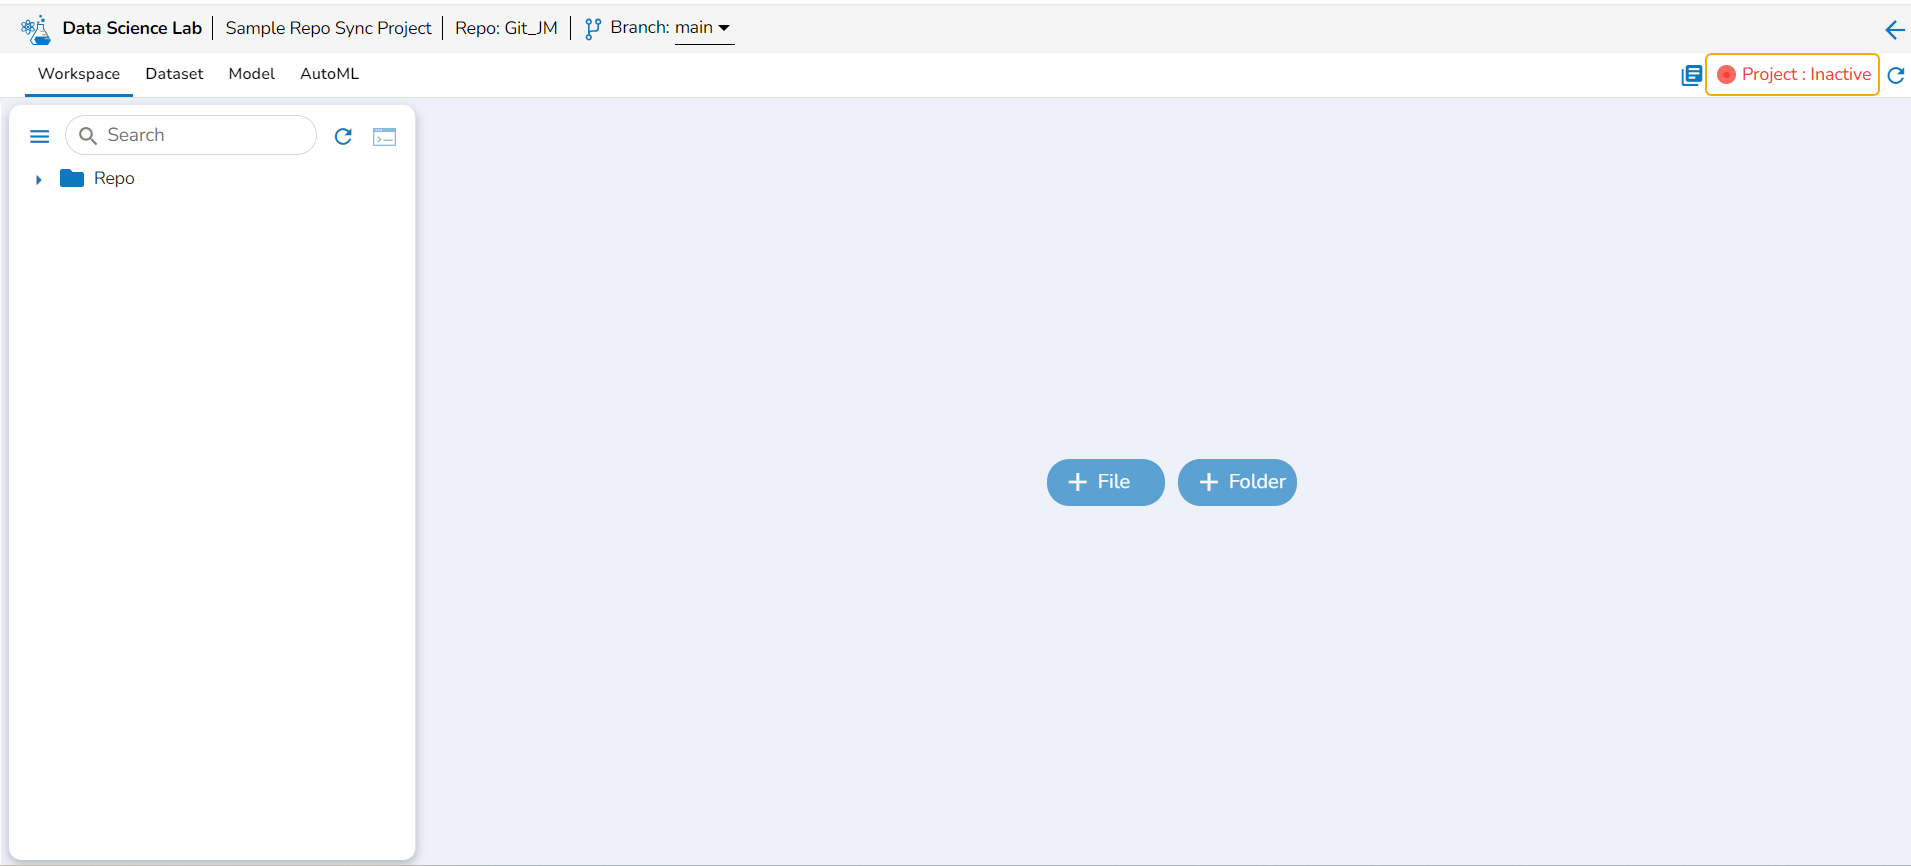Click the git branch icon
The width and height of the screenshot is (1911, 866).
click(x=593, y=29)
